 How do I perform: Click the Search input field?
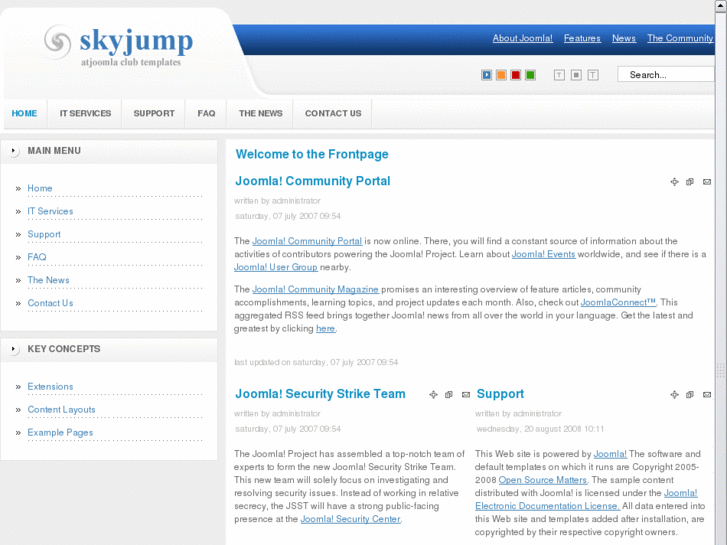(666, 75)
